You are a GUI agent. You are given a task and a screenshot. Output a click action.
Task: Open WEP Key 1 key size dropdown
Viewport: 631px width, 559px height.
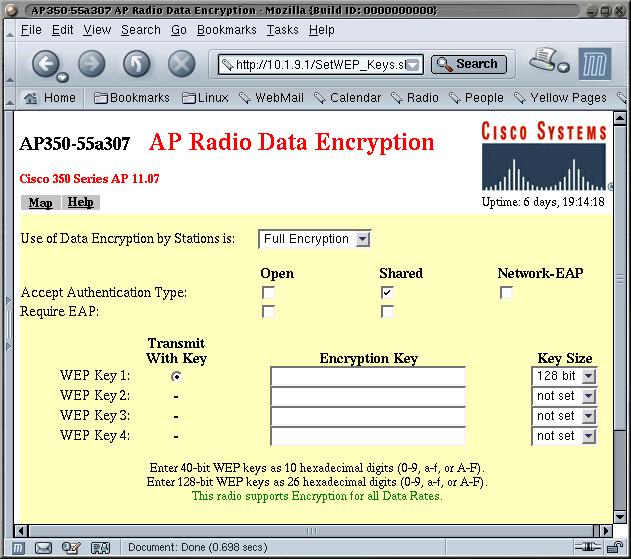[564, 376]
